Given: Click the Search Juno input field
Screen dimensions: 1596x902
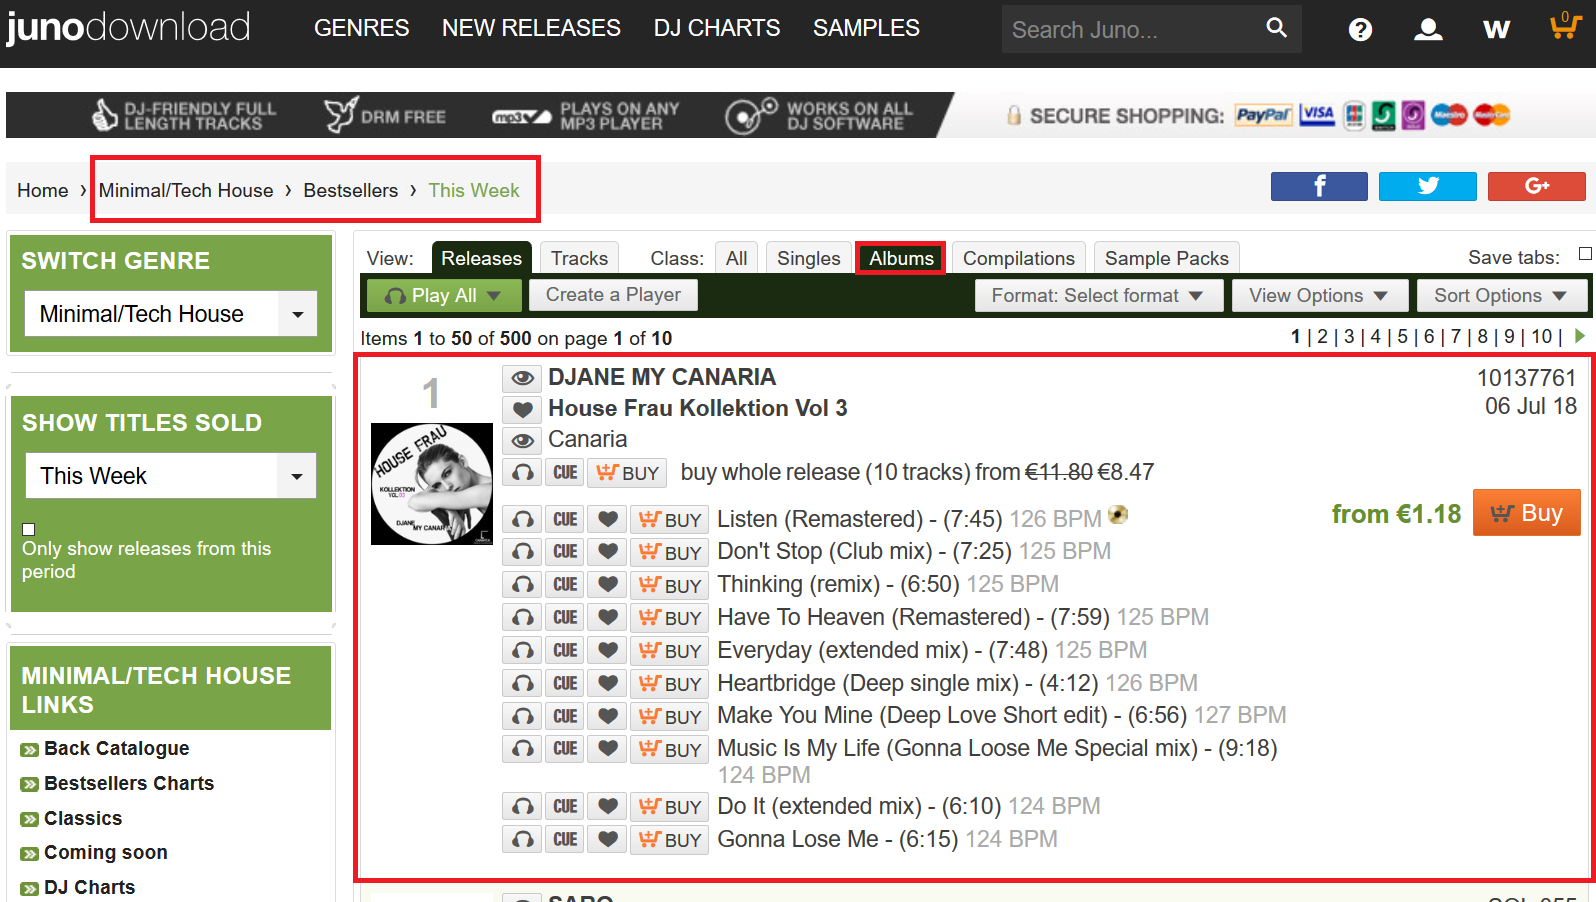Looking at the screenshot, I should pyautogui.click(x=1130, y=29).
